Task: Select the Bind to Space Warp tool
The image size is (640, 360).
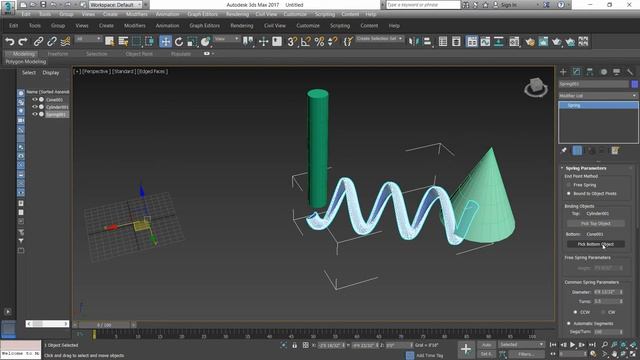Action: [65, 41]
